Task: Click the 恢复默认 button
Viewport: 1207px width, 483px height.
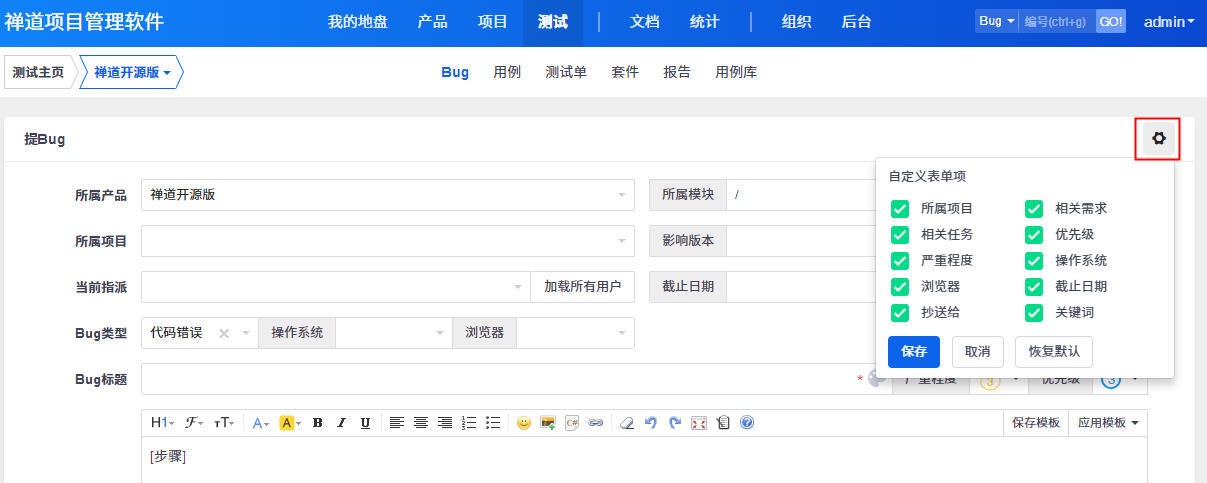Action: (1053, 352)
